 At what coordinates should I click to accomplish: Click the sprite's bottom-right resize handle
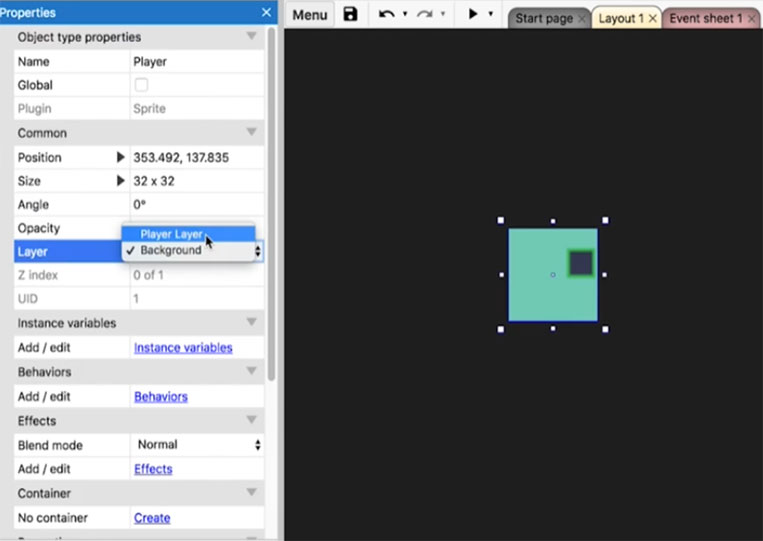605,329
